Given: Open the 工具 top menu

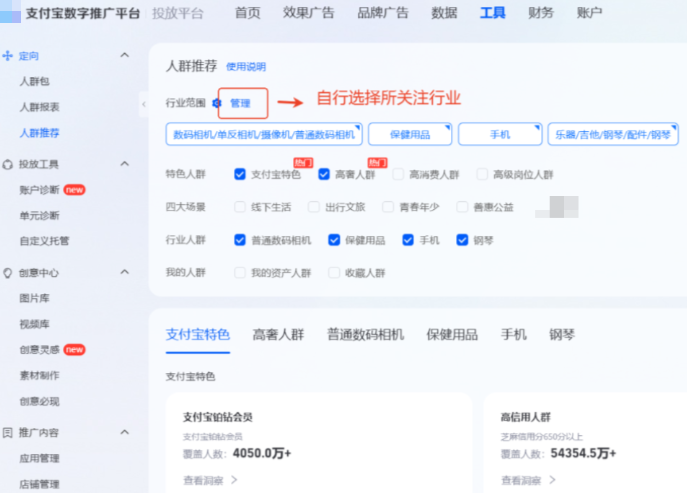Looking at the screenshot, I should [x=493, y=13].
